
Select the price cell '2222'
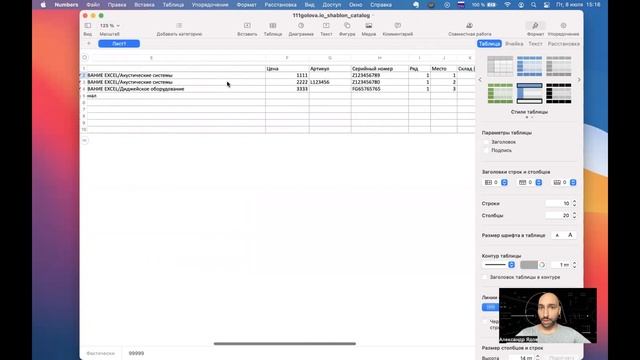pos(287,82)
